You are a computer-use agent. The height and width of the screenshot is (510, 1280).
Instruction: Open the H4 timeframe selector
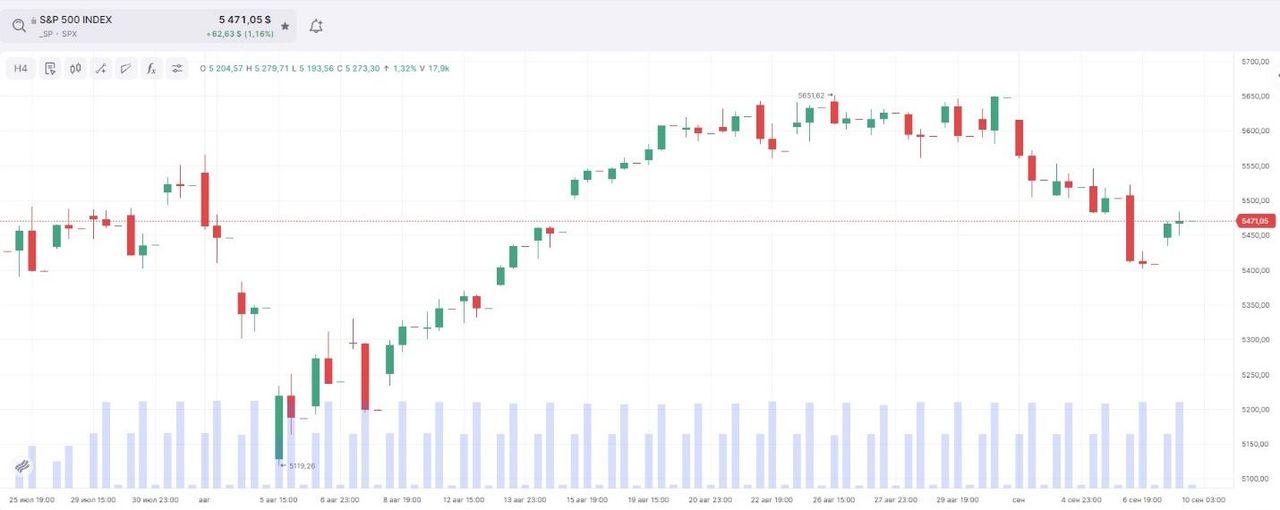tap(21, 68)
